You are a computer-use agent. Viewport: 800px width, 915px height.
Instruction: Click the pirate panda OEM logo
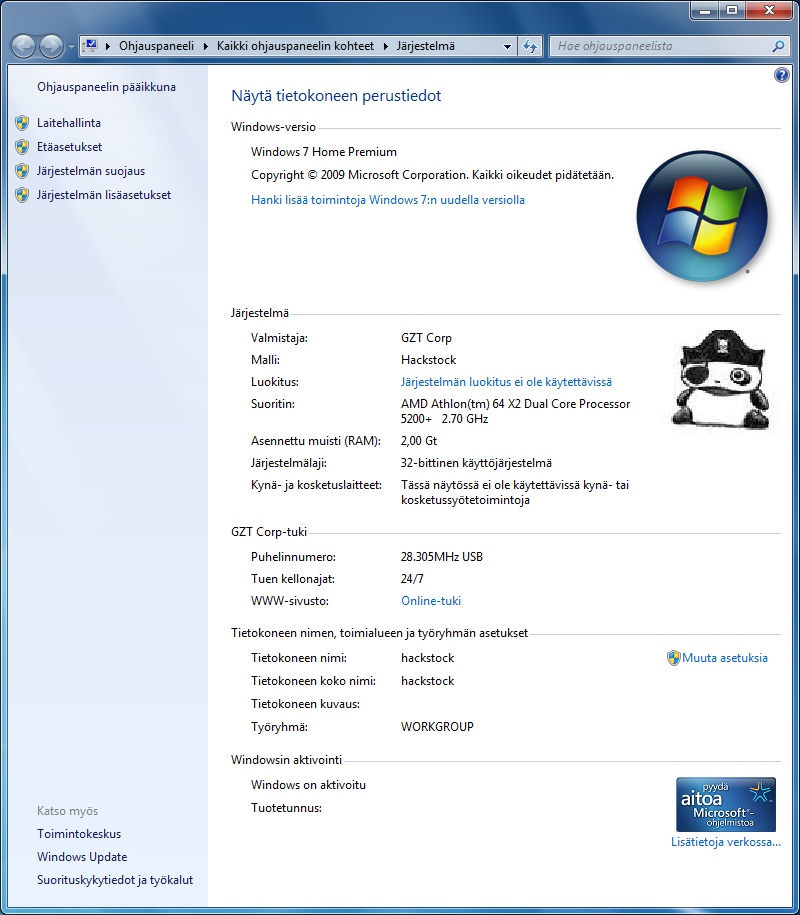tap(722, 379)
